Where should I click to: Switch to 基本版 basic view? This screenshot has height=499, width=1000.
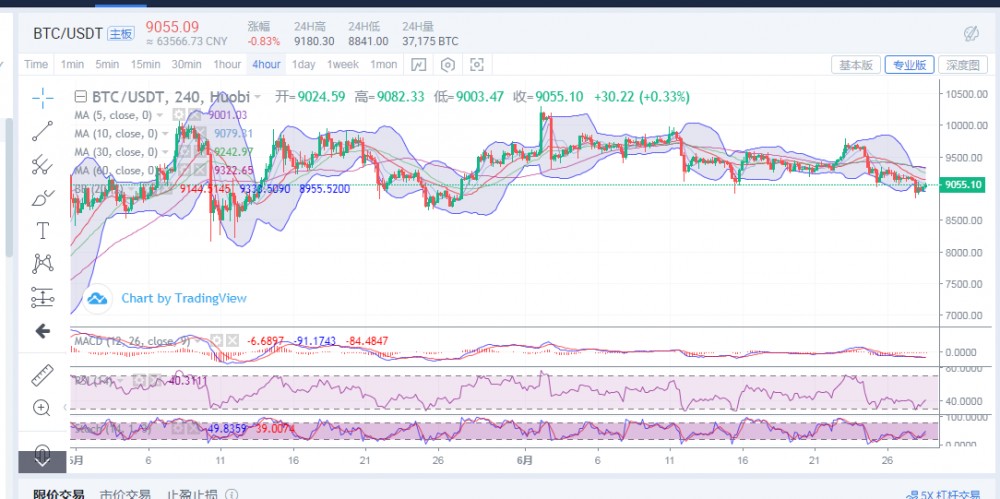856,65
